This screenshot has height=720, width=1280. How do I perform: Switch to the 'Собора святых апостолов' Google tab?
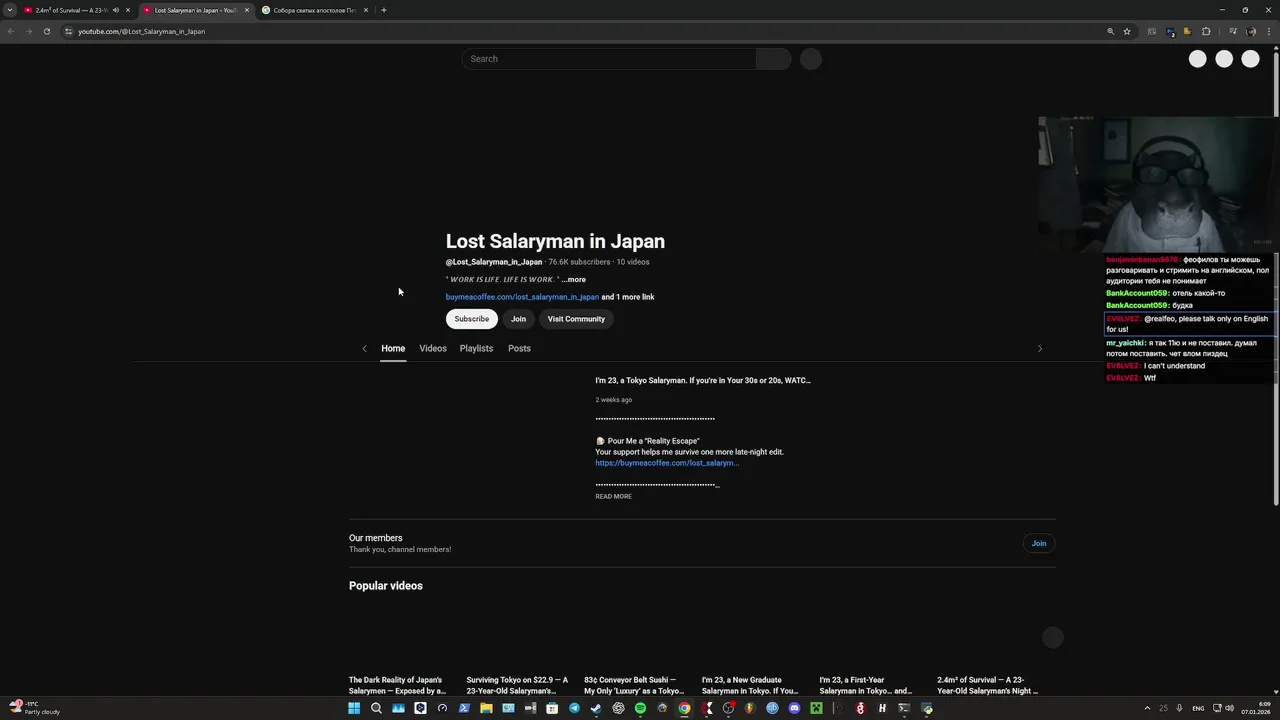(314, 10)
